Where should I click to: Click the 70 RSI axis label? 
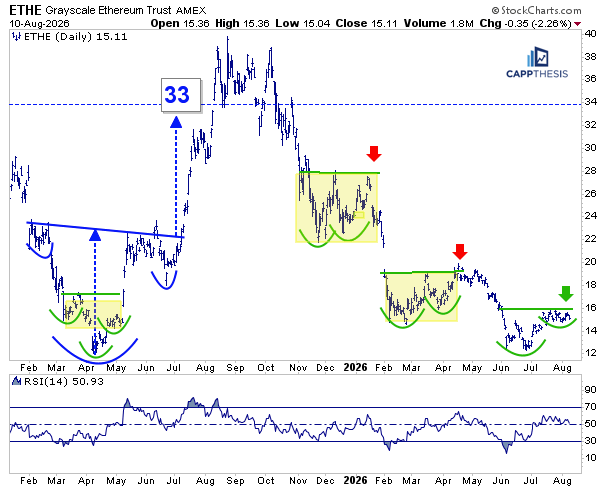click(x=590, y=406)
